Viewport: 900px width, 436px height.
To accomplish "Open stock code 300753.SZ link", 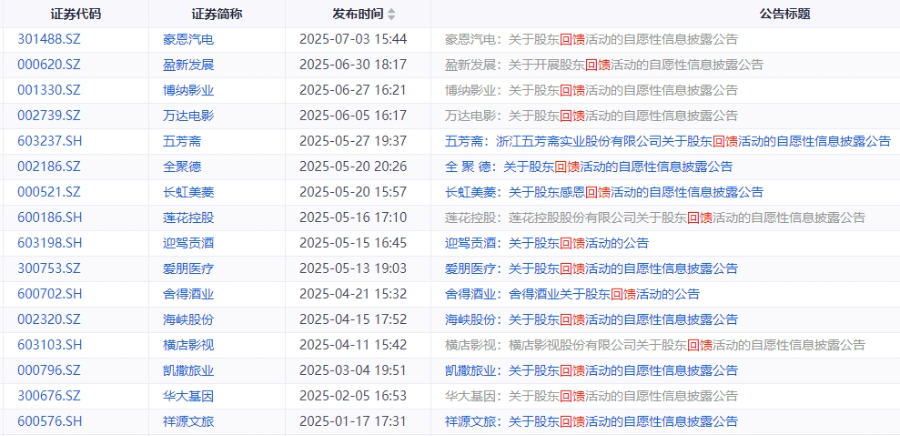I will 49,268.
